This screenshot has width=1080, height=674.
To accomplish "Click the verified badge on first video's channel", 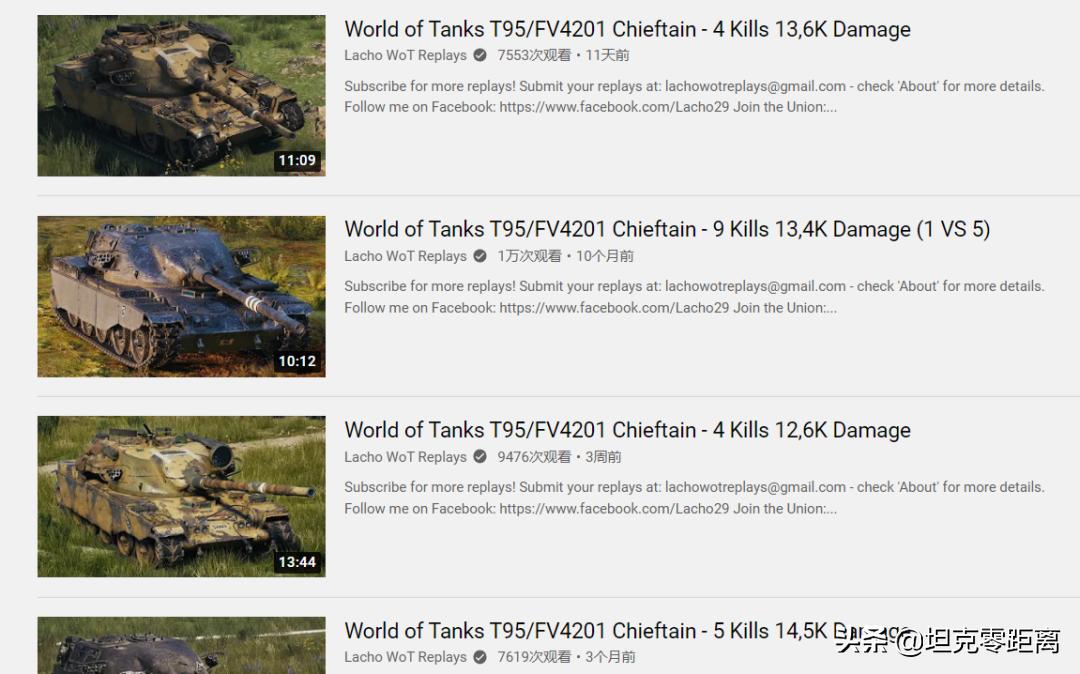I will [x=480, y=55].
